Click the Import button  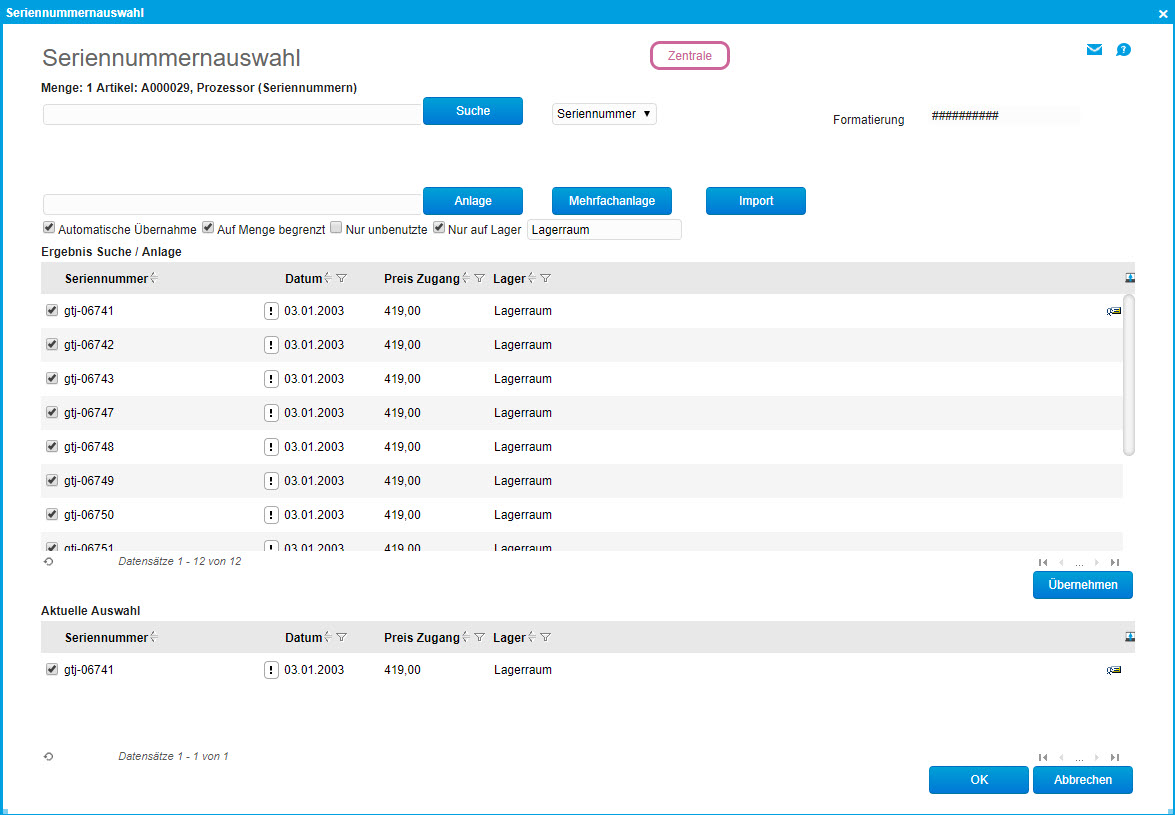pos(755,201)
